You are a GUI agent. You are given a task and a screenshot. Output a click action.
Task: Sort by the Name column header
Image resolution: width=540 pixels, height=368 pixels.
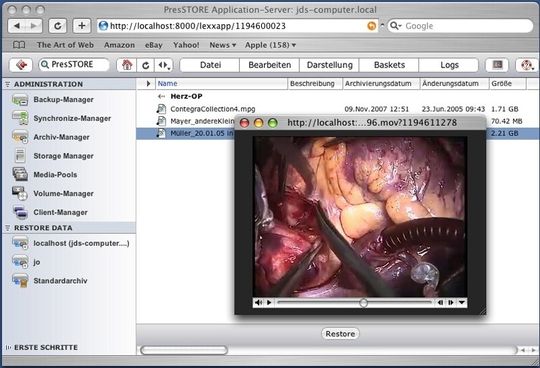tap(221, 83)
